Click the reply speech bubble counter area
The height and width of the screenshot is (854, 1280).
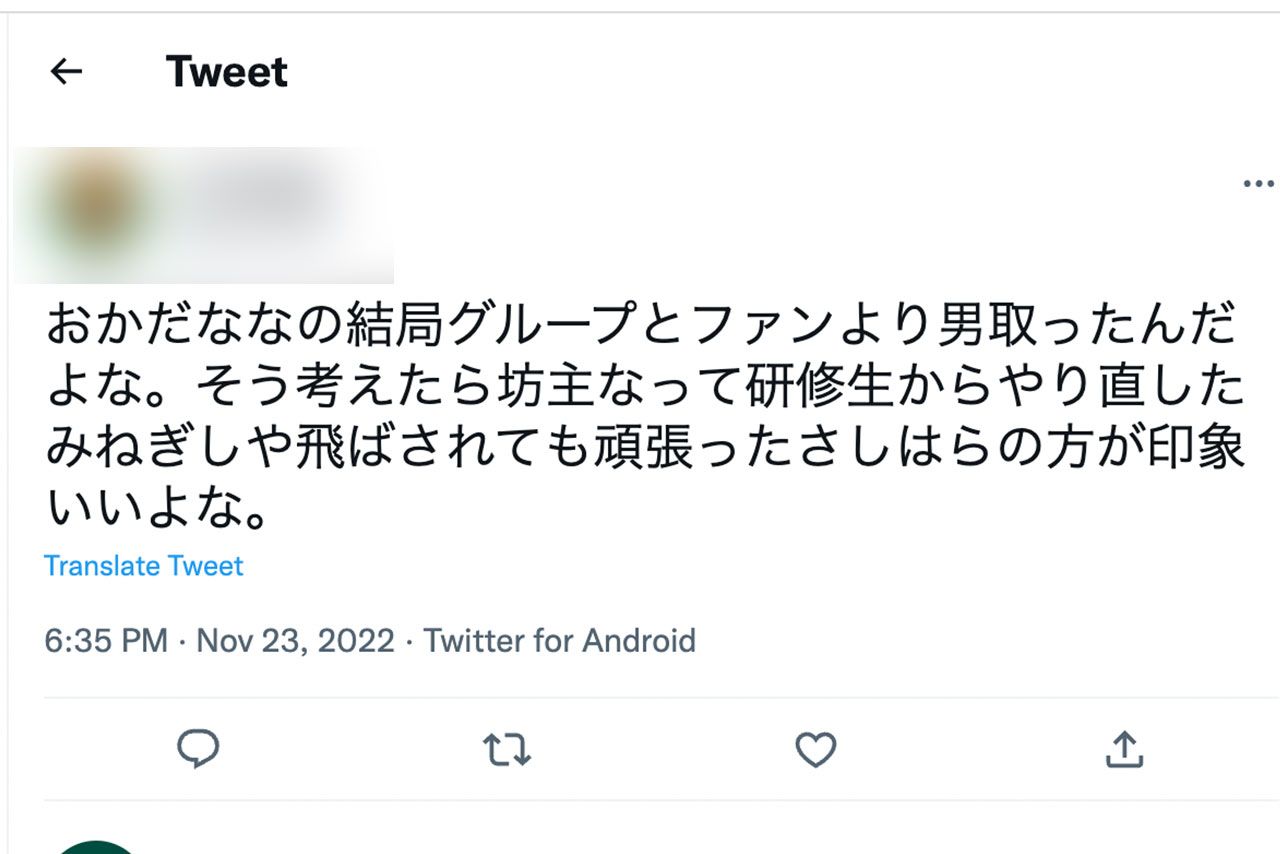200,748
